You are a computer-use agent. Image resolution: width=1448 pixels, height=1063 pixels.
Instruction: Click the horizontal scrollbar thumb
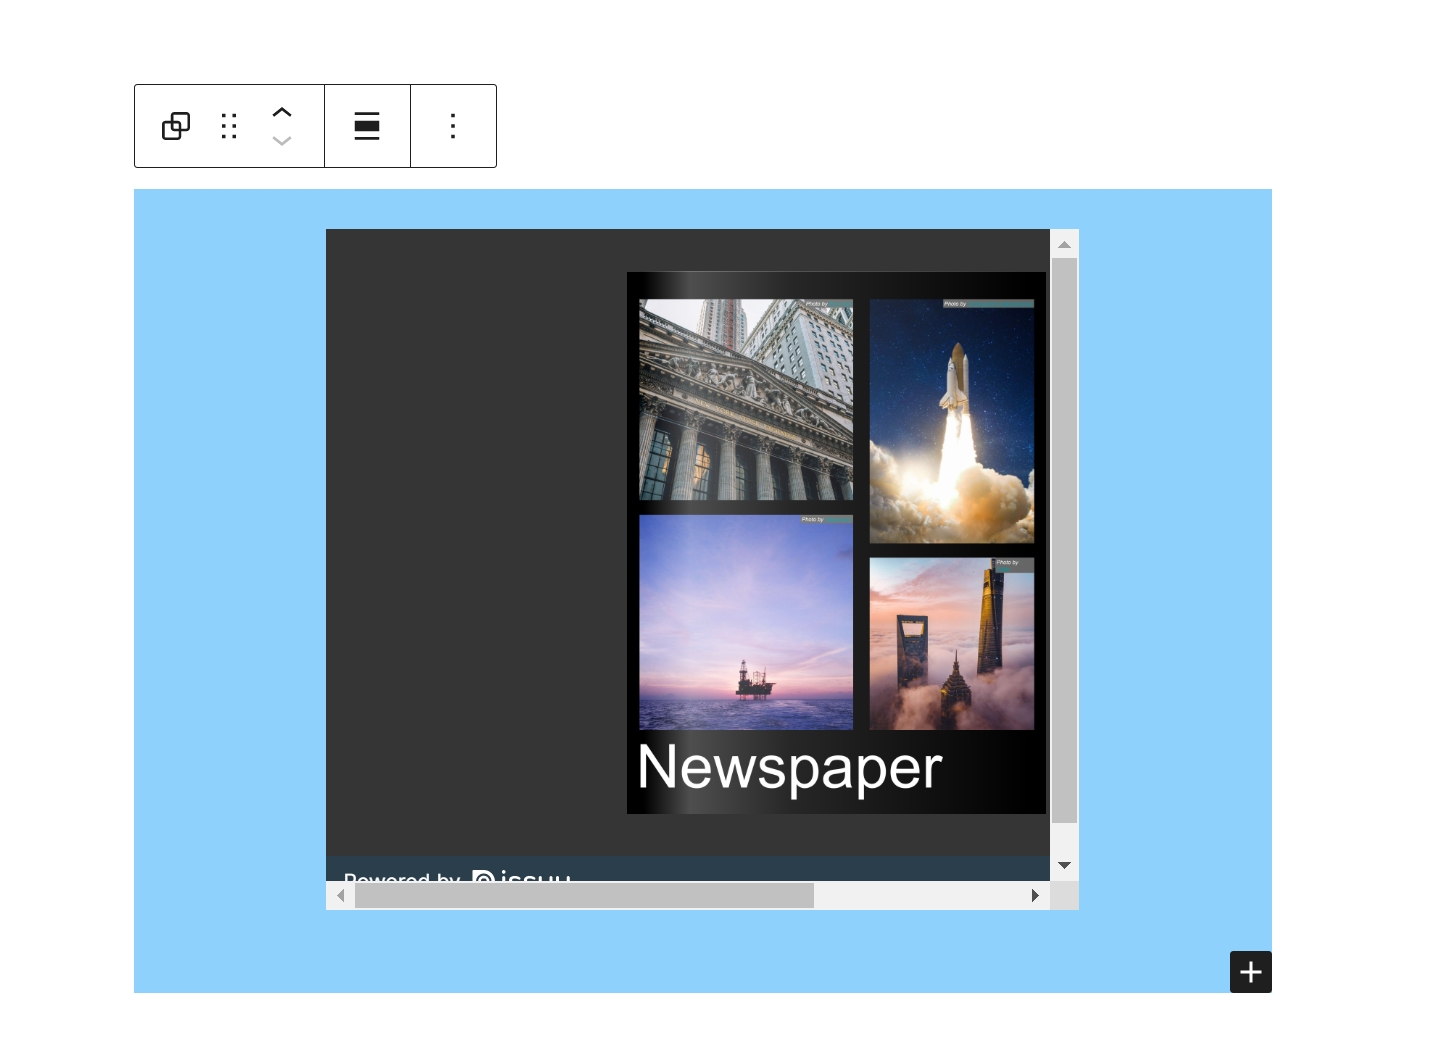coord(585,895)
